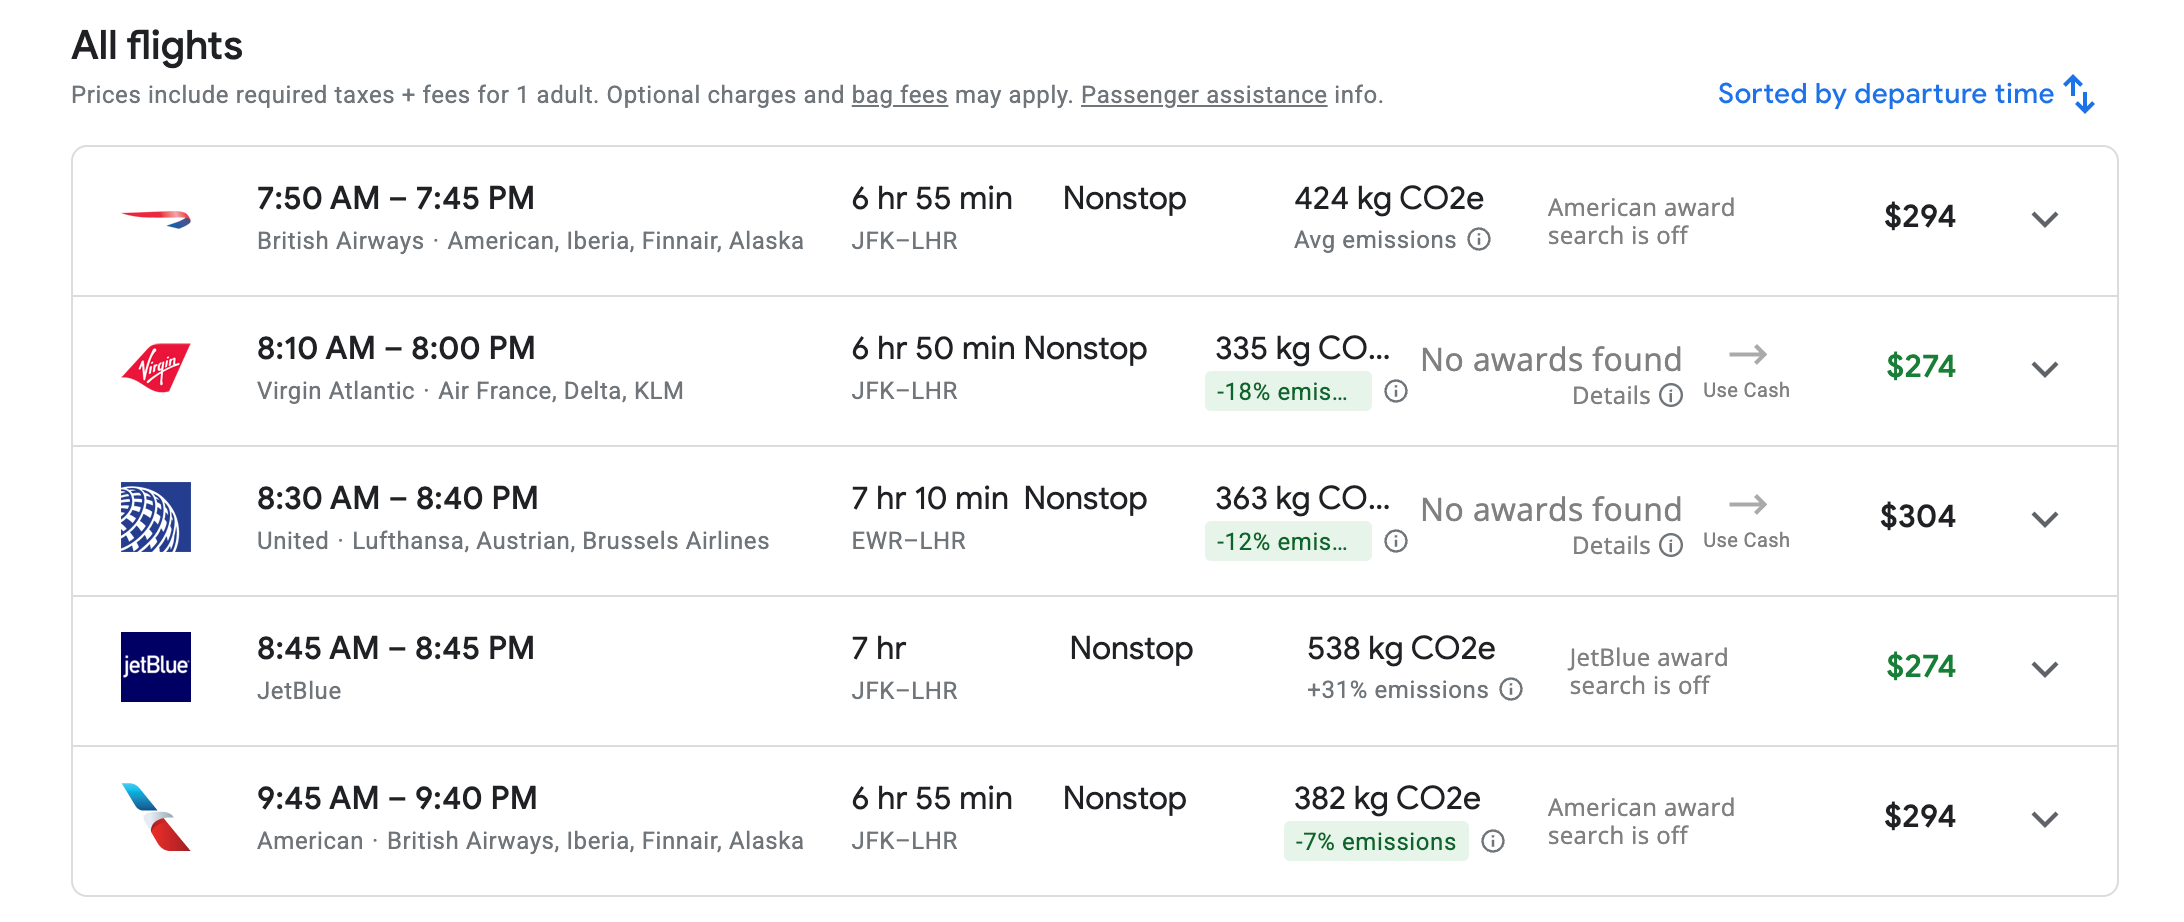This screenshot has height=922, width=2184.
Task: Expand the JetBlue flight details chevron
Action: (2046, 668)
